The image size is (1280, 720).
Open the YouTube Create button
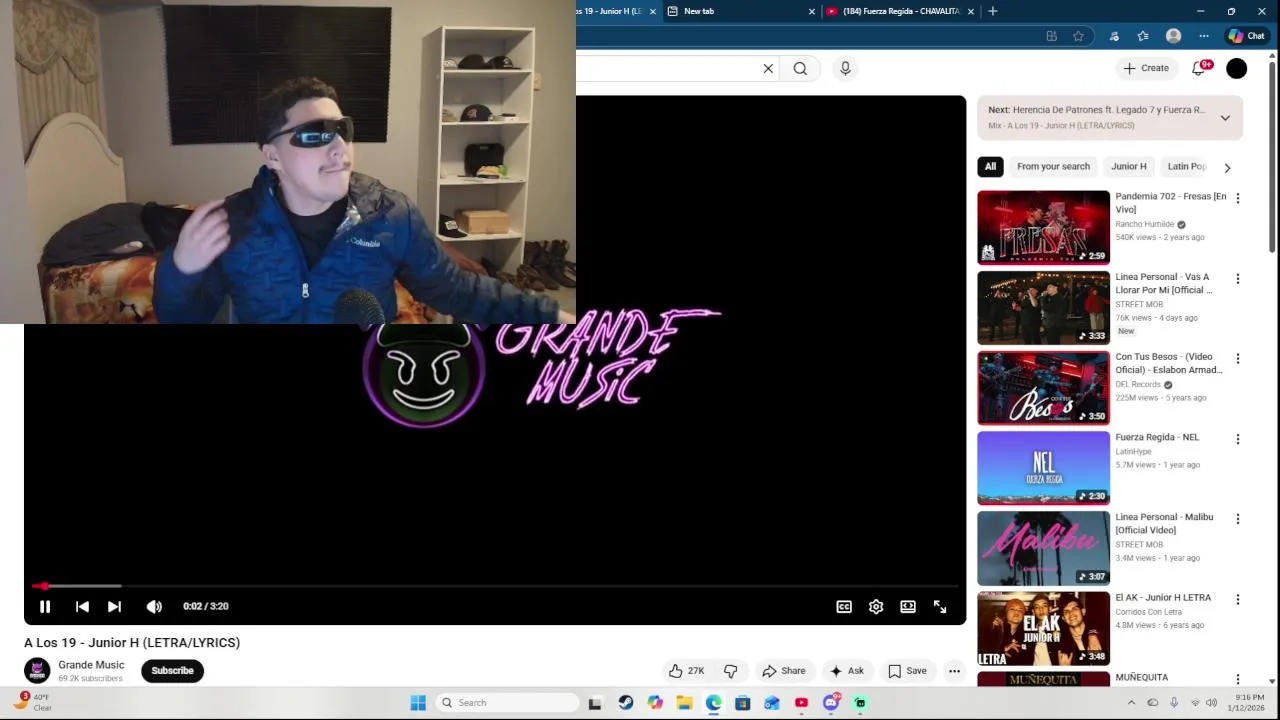[1146, 68]
